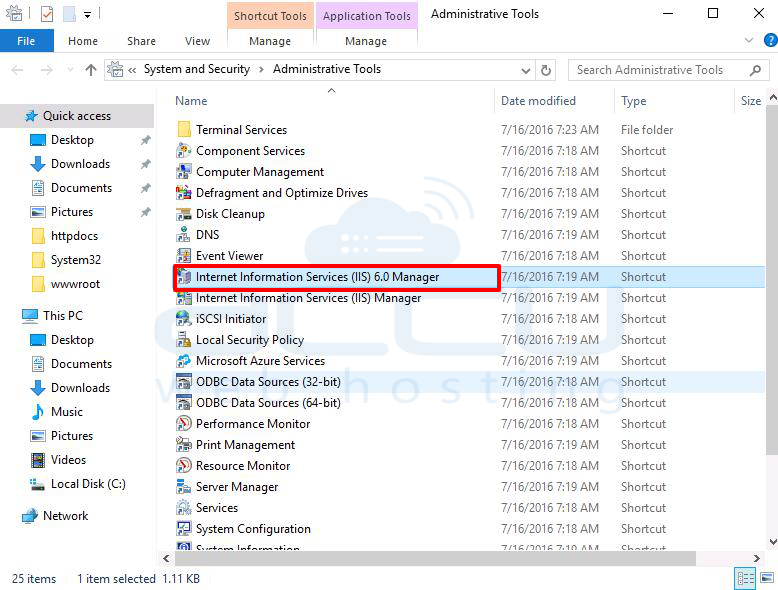Open the Manage tab under Application Tools

366,41
